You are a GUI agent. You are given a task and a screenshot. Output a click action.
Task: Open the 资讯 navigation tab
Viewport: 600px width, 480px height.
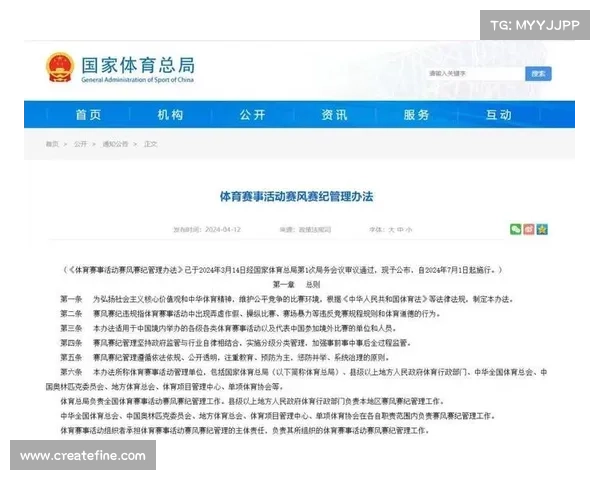coord(334,115)
